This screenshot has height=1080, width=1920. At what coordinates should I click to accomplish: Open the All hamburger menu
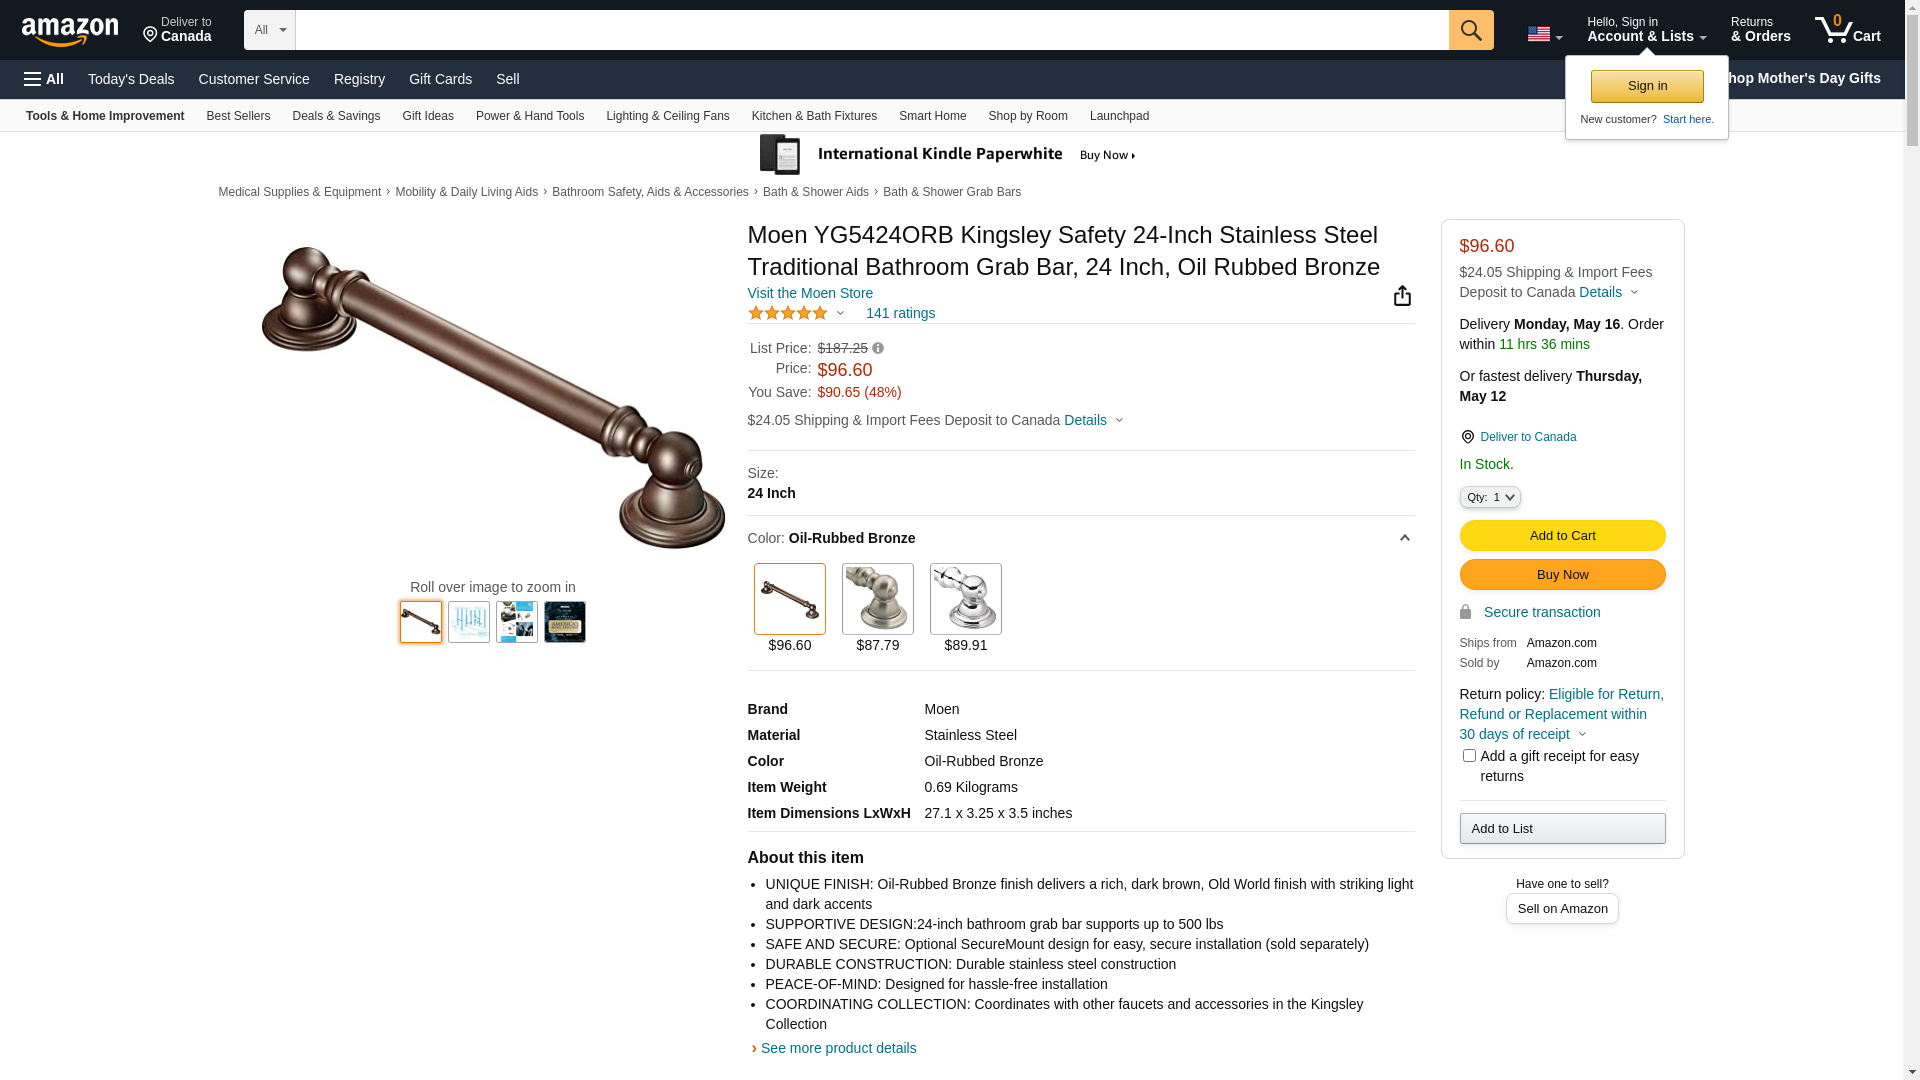tap(44, 79)
